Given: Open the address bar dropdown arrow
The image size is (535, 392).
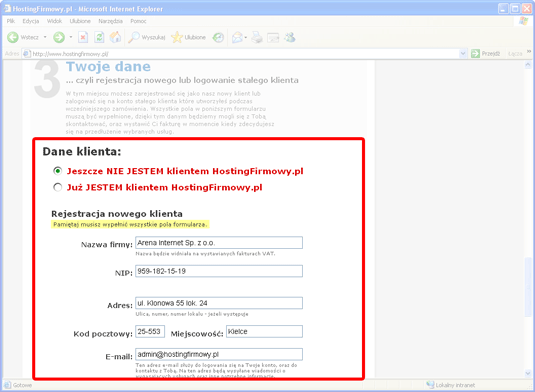Looking at the screenshot, I should point(463,54).
